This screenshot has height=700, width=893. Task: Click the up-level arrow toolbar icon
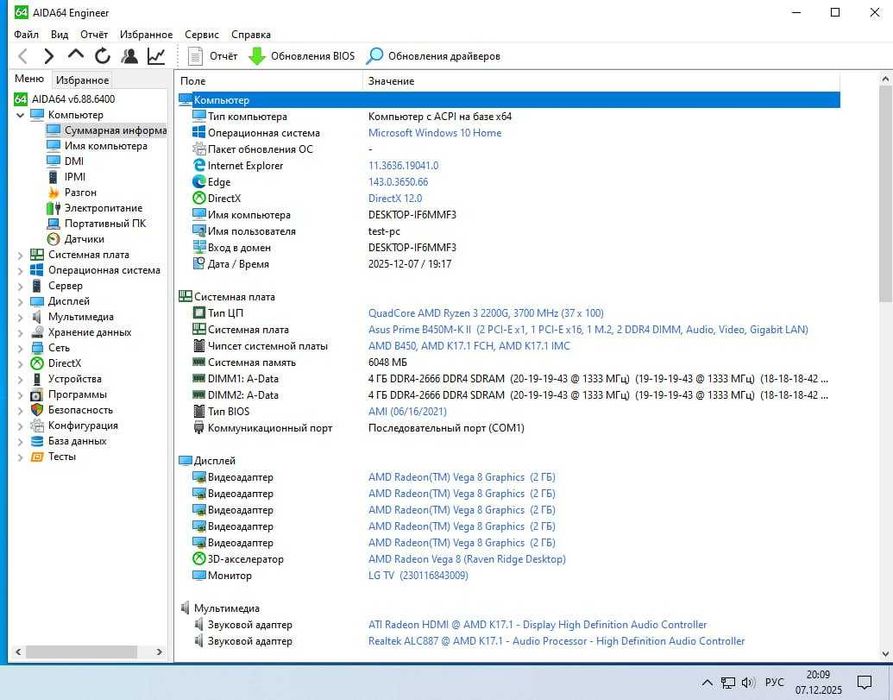click(76, 55)
